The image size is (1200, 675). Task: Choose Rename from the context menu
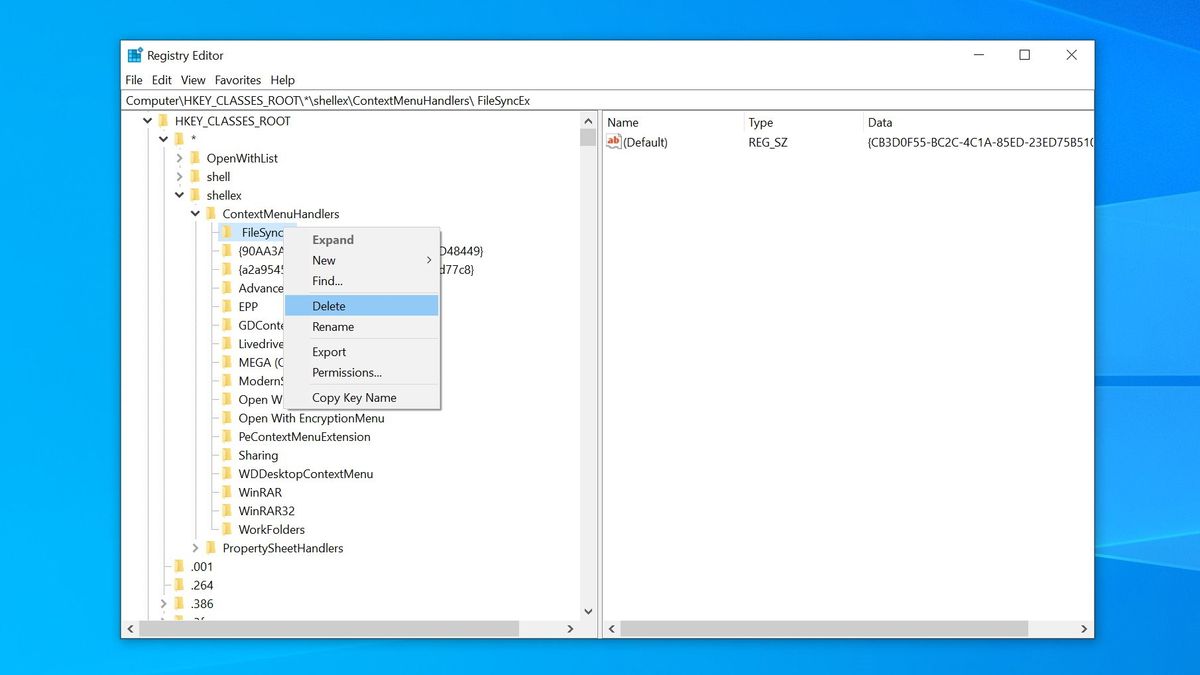tap(333, 327)
